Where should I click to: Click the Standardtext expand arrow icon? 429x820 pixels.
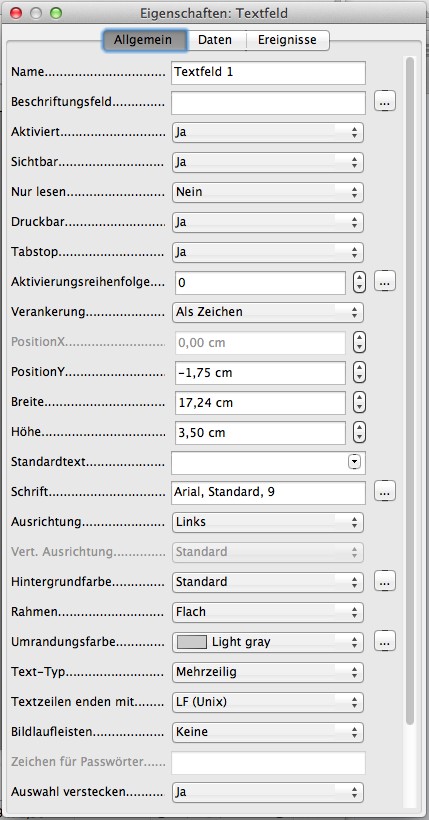[x=355, y=462]
